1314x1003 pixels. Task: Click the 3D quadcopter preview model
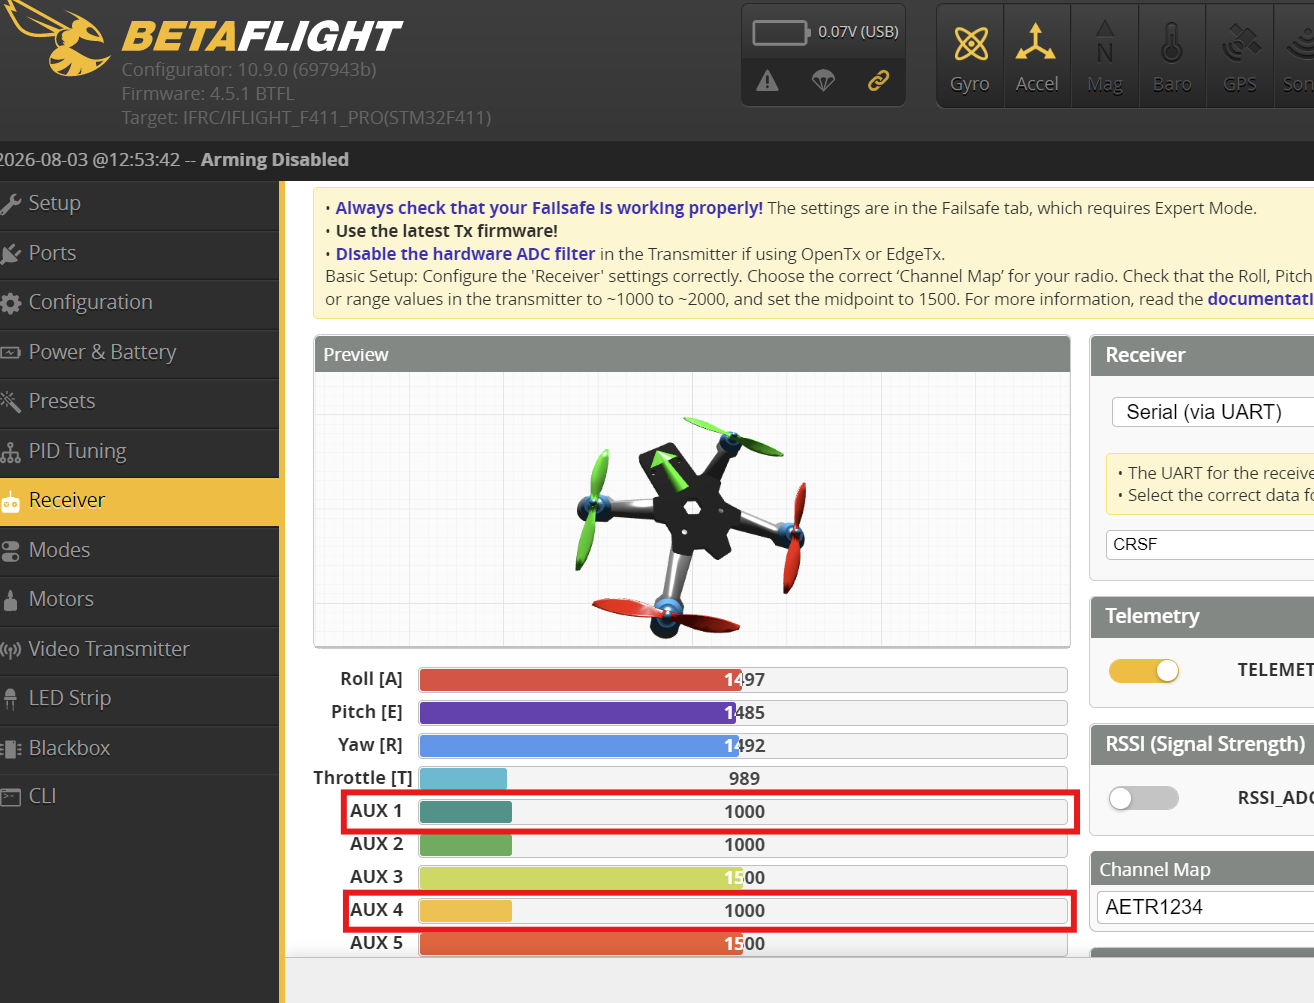[x=692, y=523]
